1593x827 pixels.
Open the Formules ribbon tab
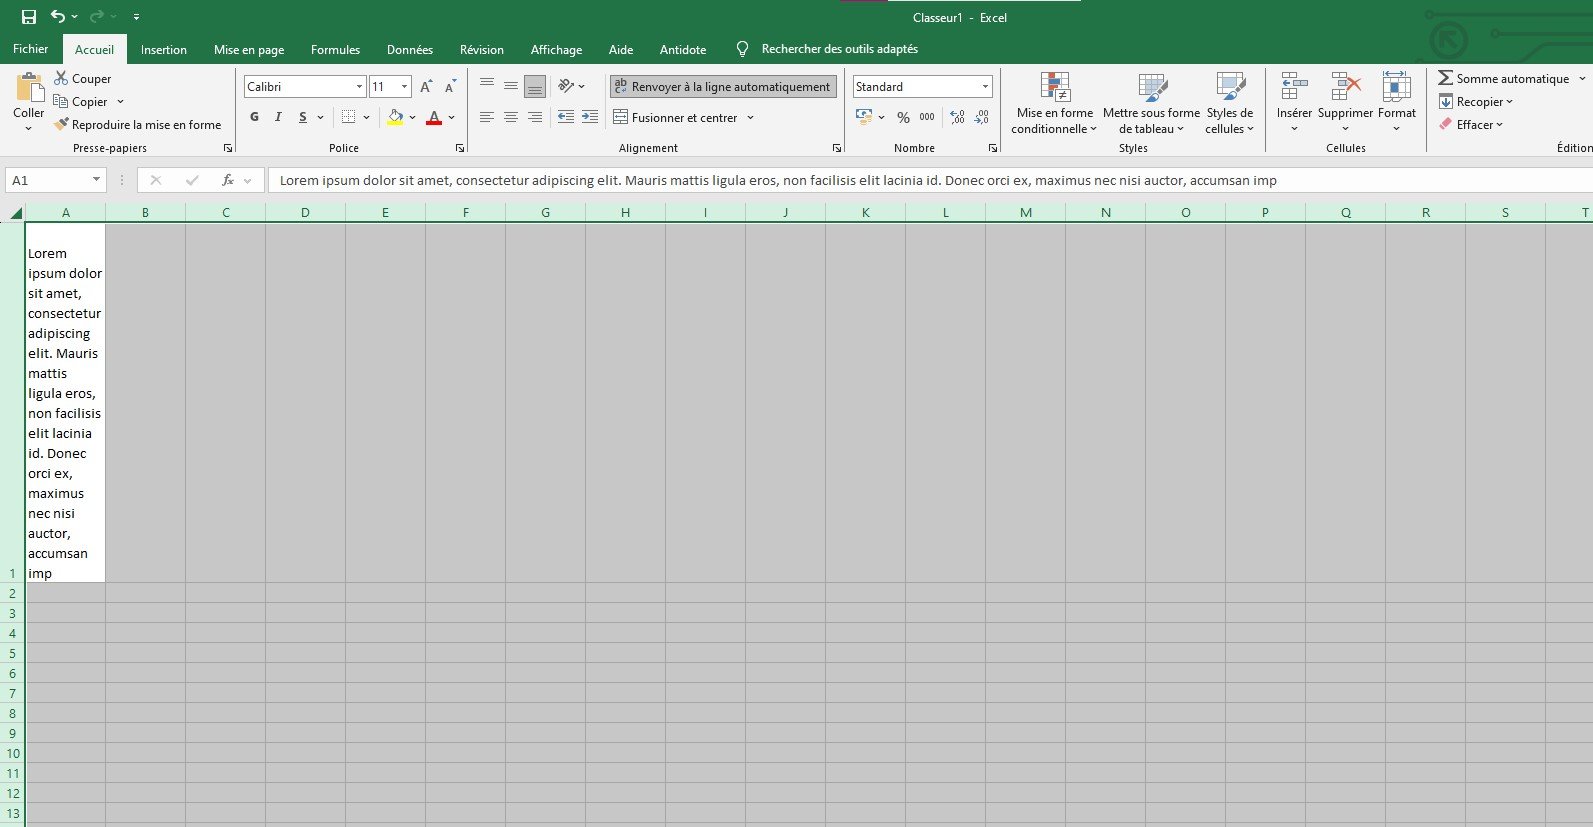pos(335,49)
